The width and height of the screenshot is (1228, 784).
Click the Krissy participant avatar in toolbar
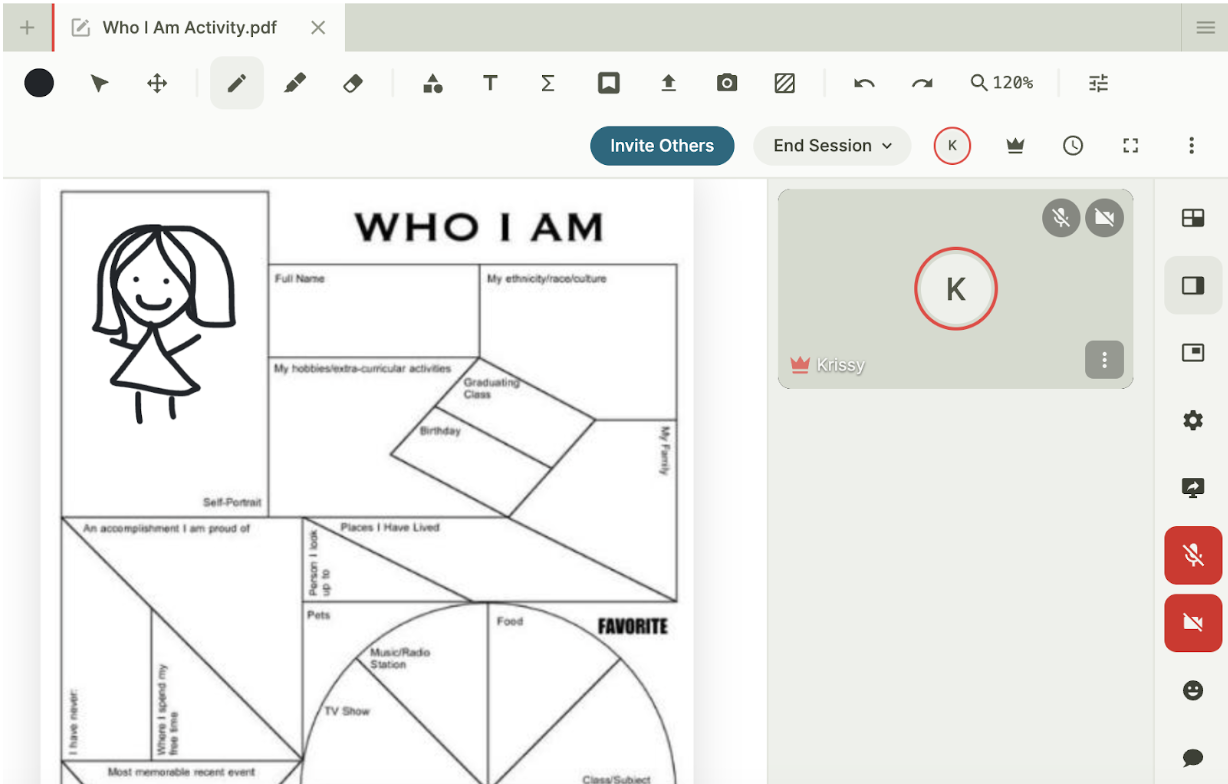pyautogui.click(x=952, y=146)
